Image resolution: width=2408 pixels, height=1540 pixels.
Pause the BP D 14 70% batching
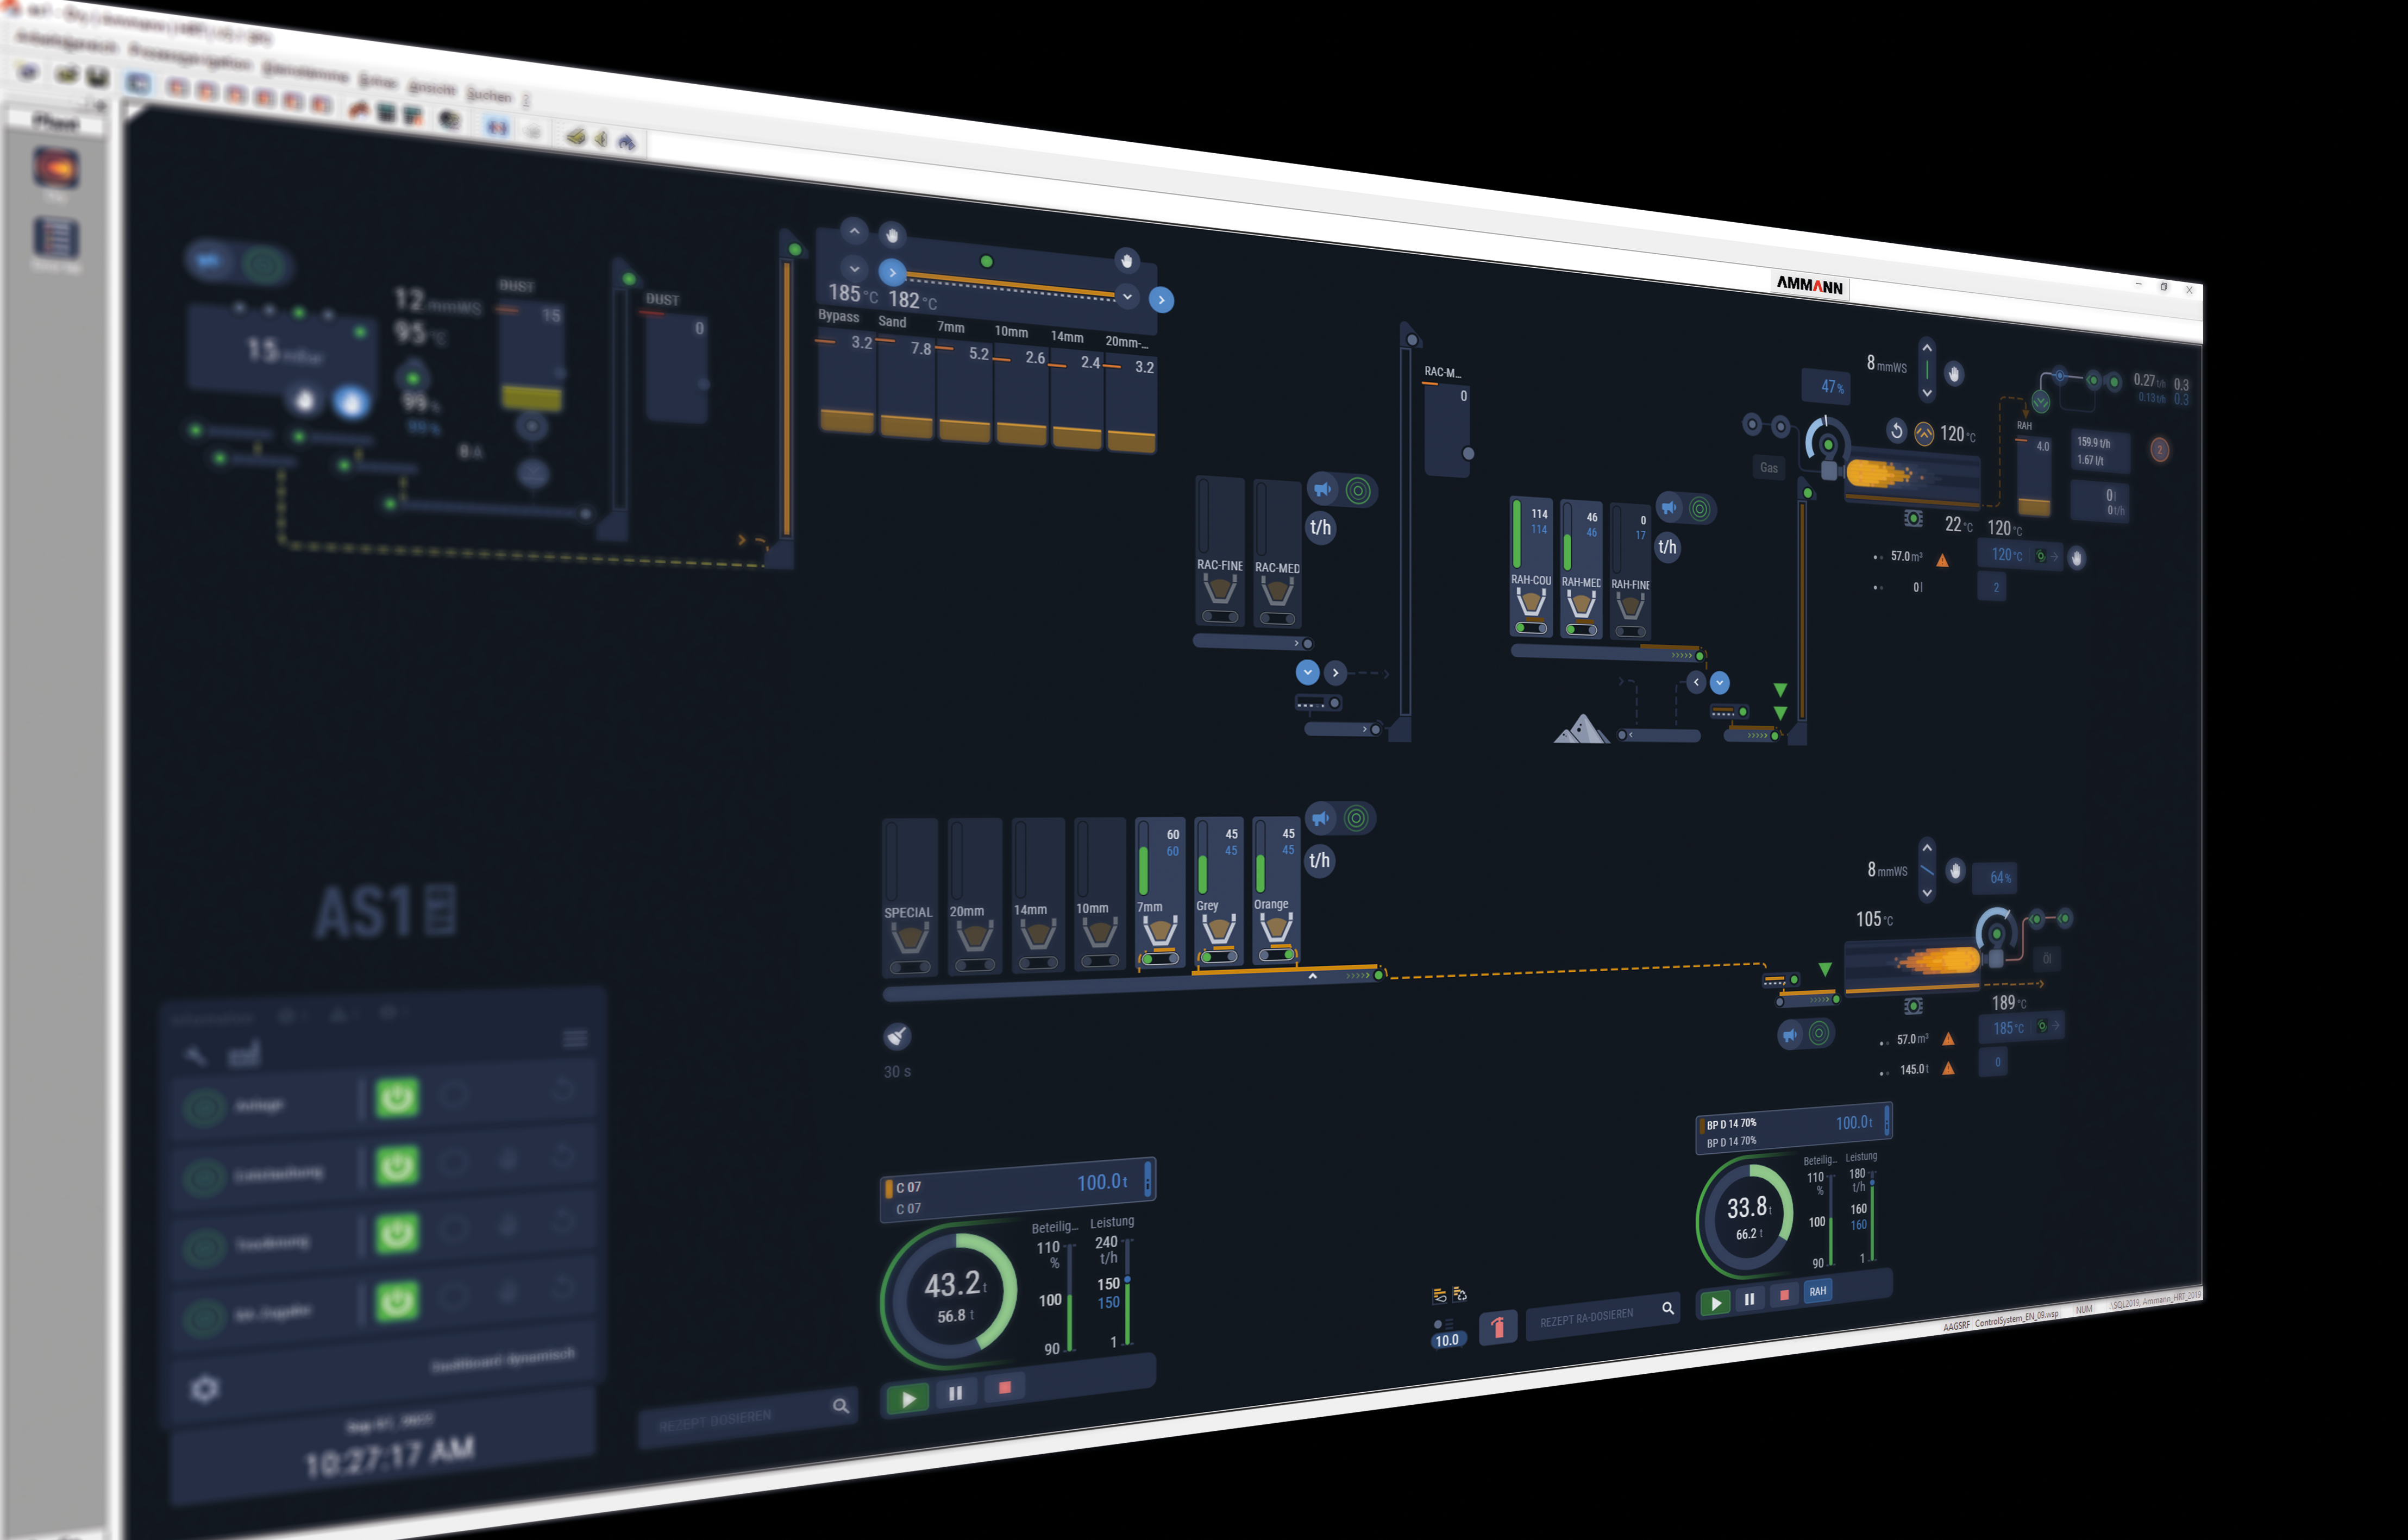coord(1749,1299)
